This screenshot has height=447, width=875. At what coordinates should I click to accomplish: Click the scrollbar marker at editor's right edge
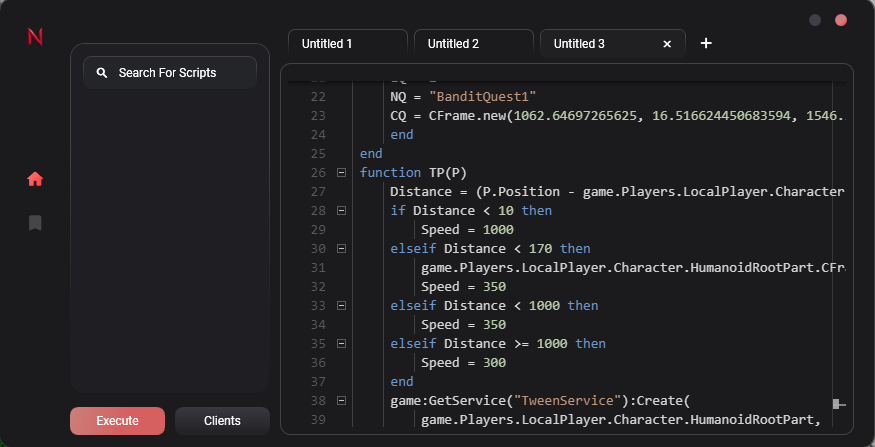click(x=839, y=403)
